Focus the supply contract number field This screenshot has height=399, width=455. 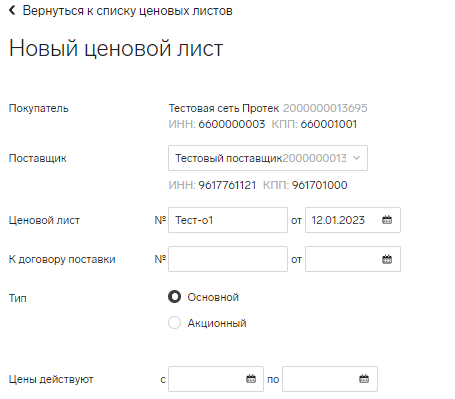[x=228, y=259]
